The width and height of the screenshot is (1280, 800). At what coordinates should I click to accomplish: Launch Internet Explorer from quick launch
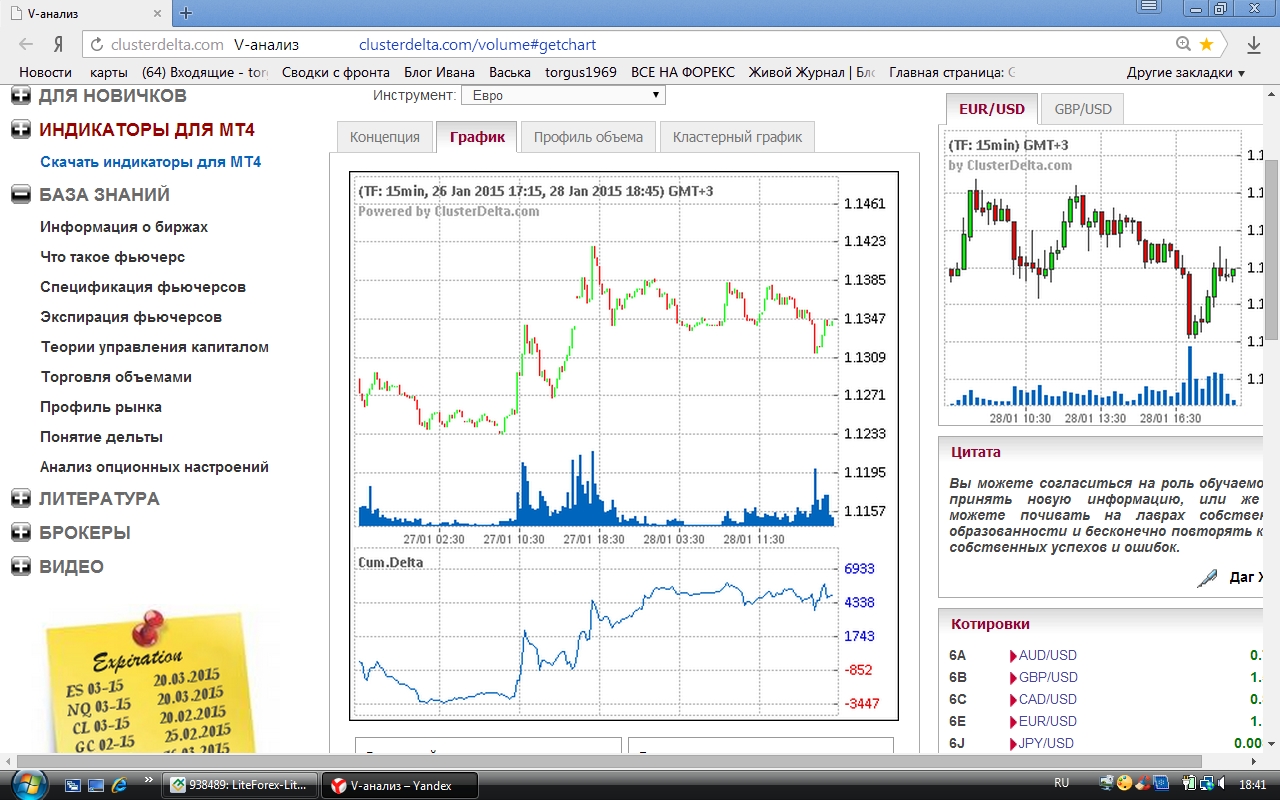pyautogui.click(x=119, y=783)
